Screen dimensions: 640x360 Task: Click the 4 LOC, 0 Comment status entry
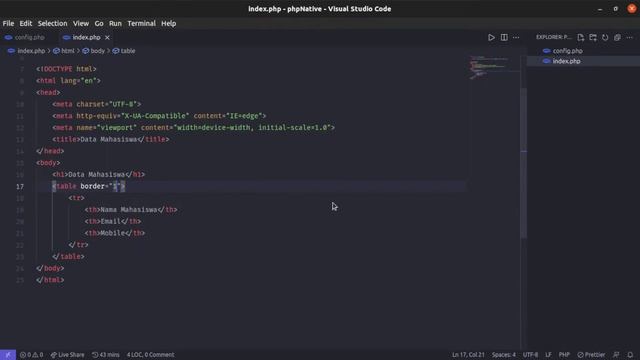point(150,355)
